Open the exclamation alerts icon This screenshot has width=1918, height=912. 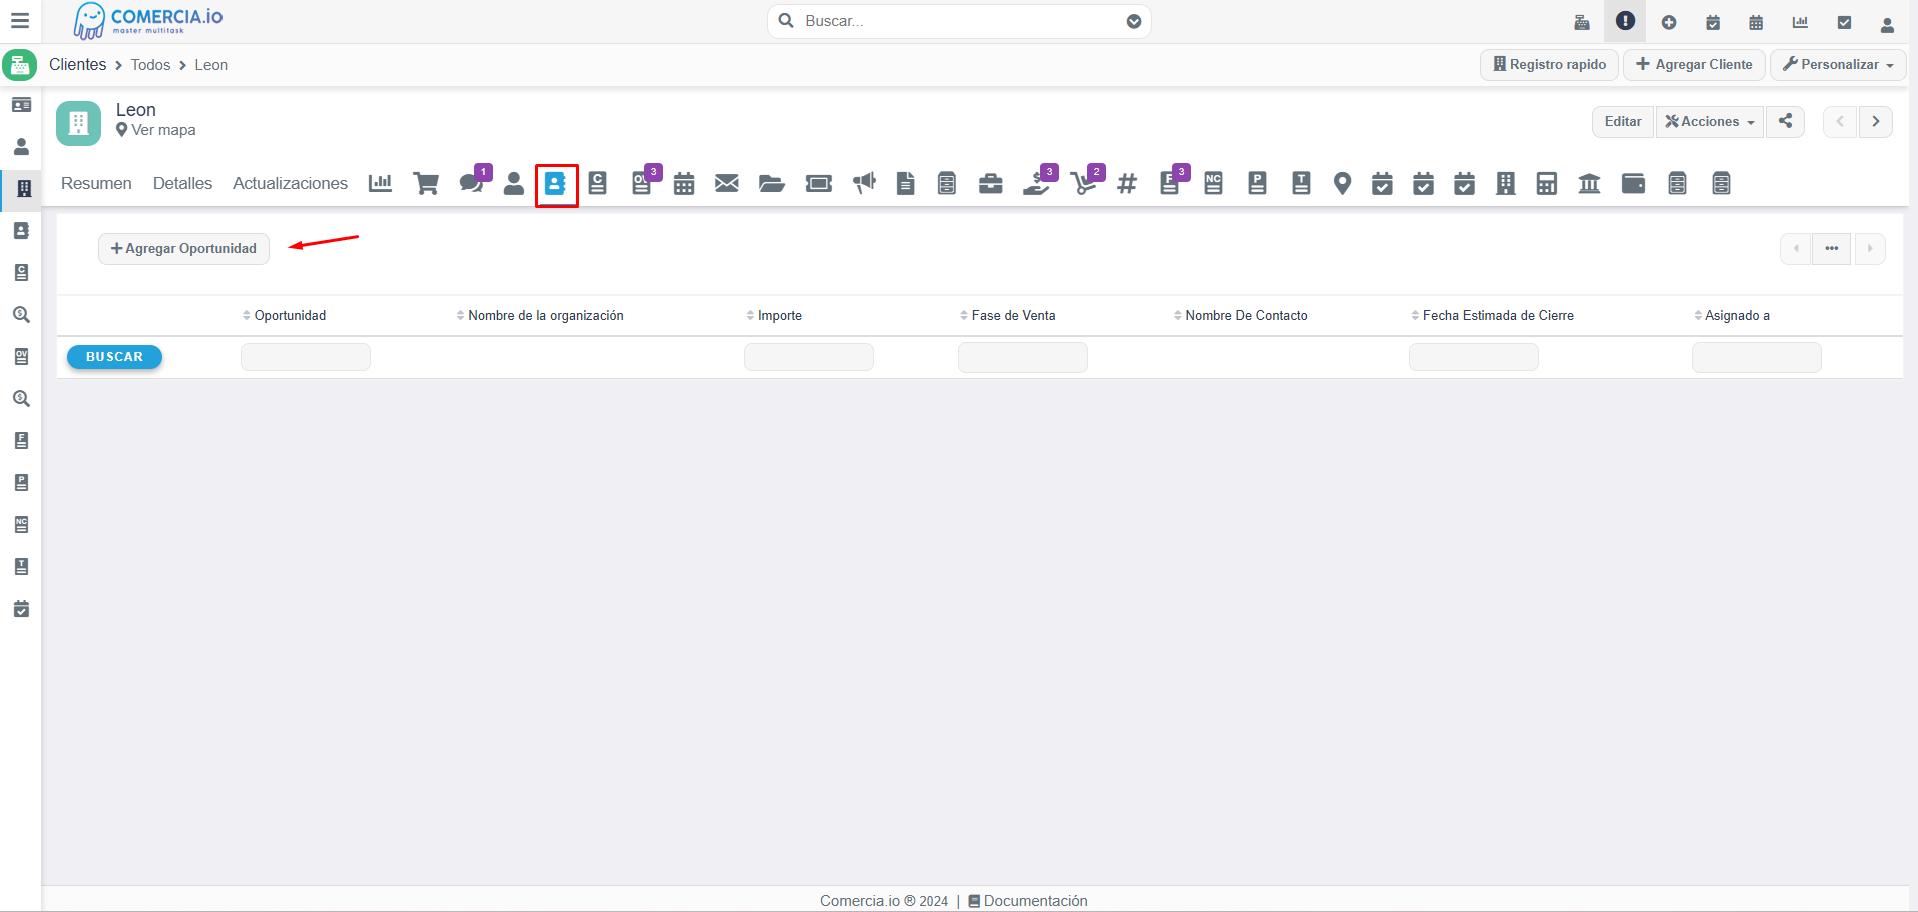(x=1625, y=21)
